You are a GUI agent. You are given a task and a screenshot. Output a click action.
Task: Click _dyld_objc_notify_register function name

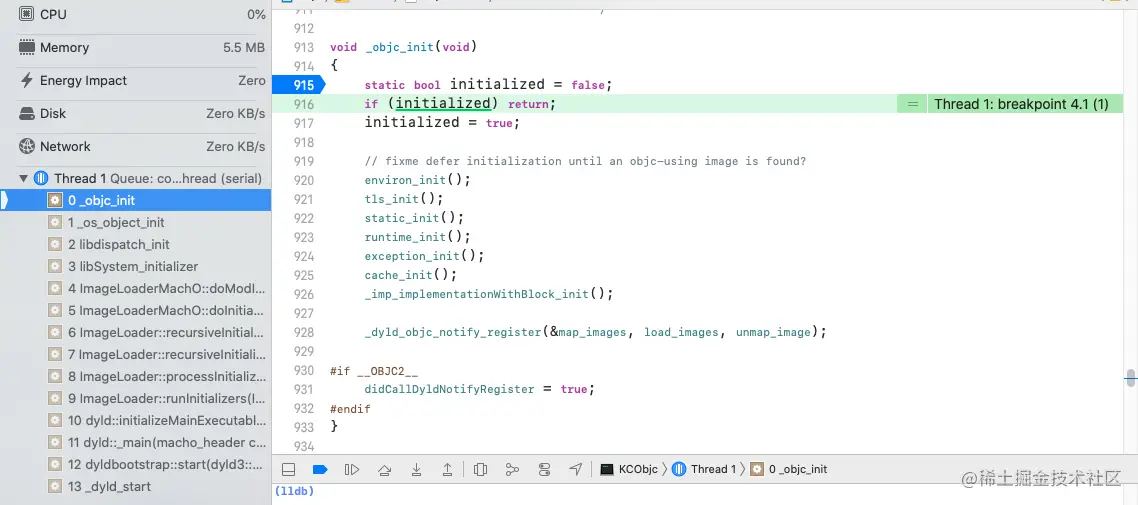pos(454,332)
